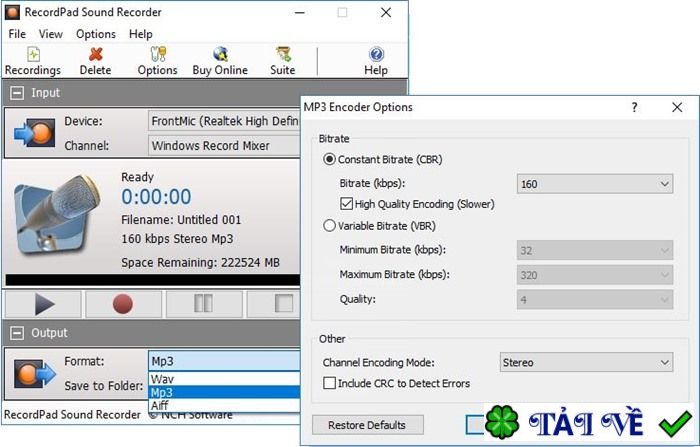Click the Space Remaining: 222524 MB text
Image resolution: width=700 pixels, height=447 pixels.
click(200, 263)
